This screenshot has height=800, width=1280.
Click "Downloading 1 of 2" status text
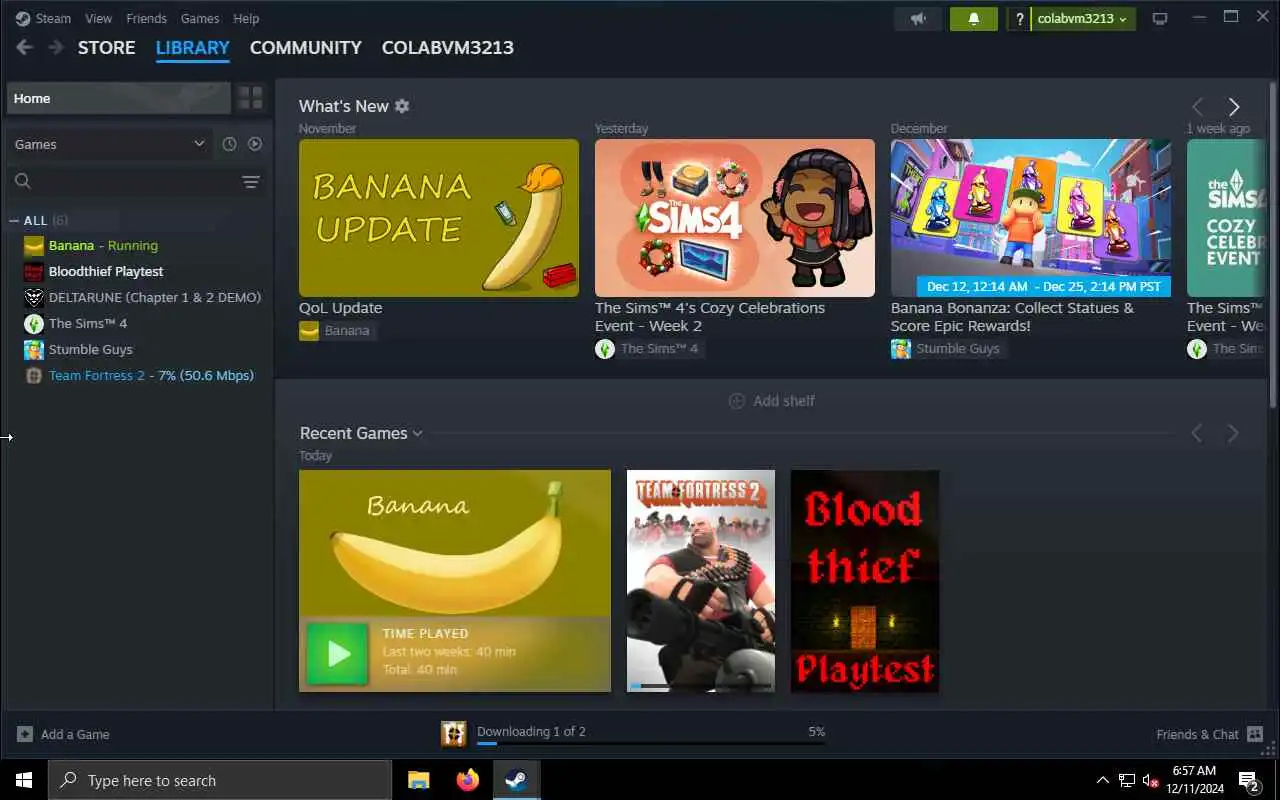click(531, 731)
